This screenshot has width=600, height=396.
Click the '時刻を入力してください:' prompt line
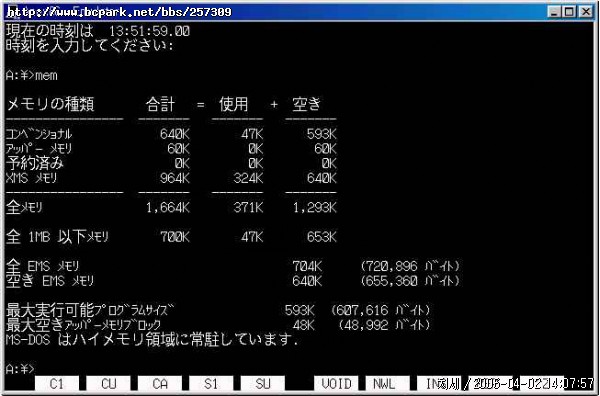[90, 46]
